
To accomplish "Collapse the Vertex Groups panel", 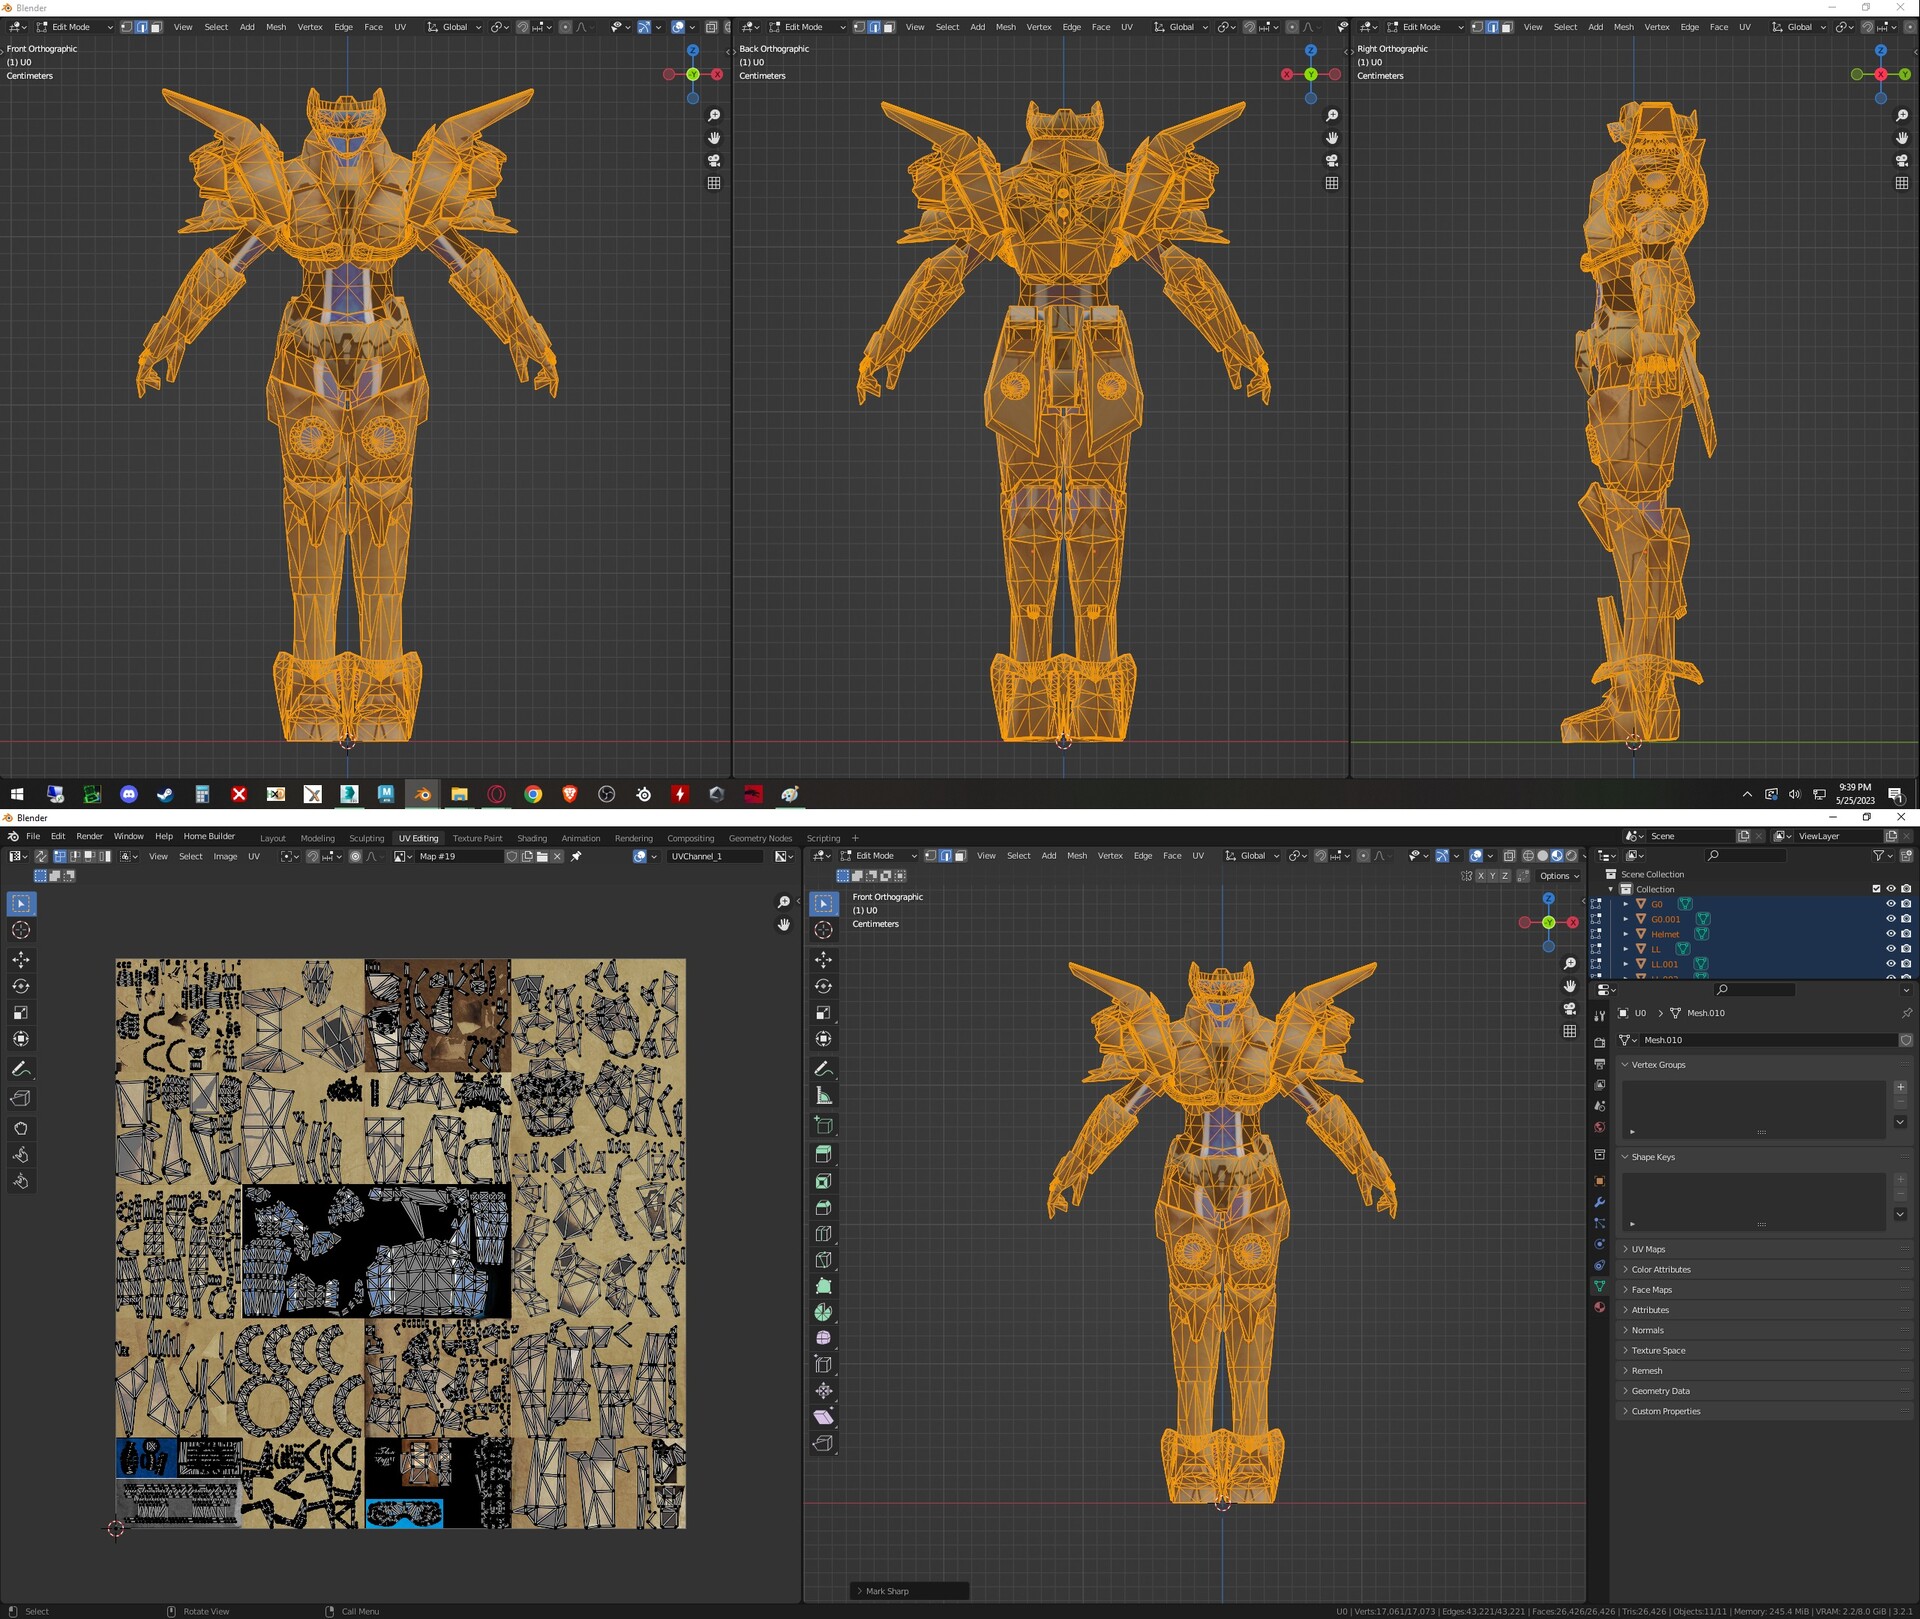I will [x=1658, y=1065].
